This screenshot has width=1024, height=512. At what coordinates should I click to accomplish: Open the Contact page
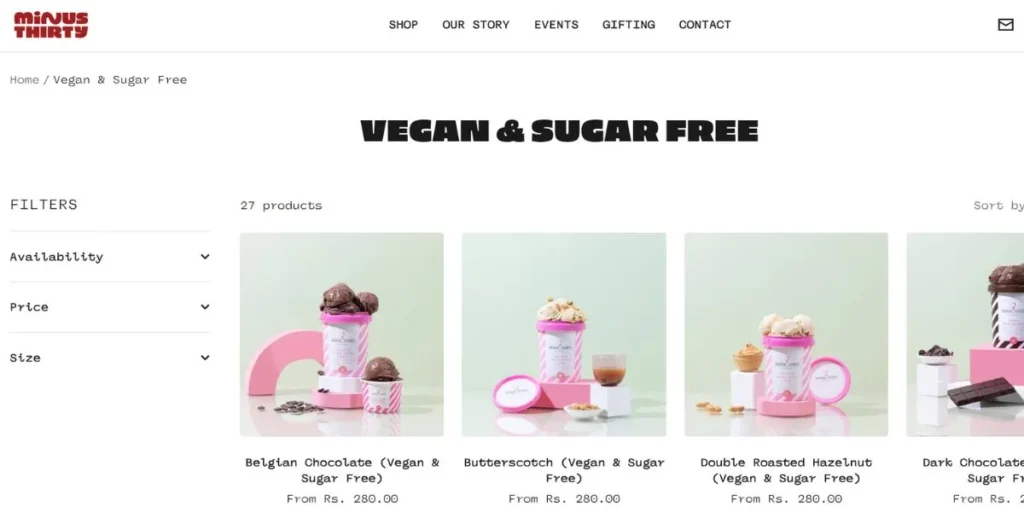[x=705, y=25]
